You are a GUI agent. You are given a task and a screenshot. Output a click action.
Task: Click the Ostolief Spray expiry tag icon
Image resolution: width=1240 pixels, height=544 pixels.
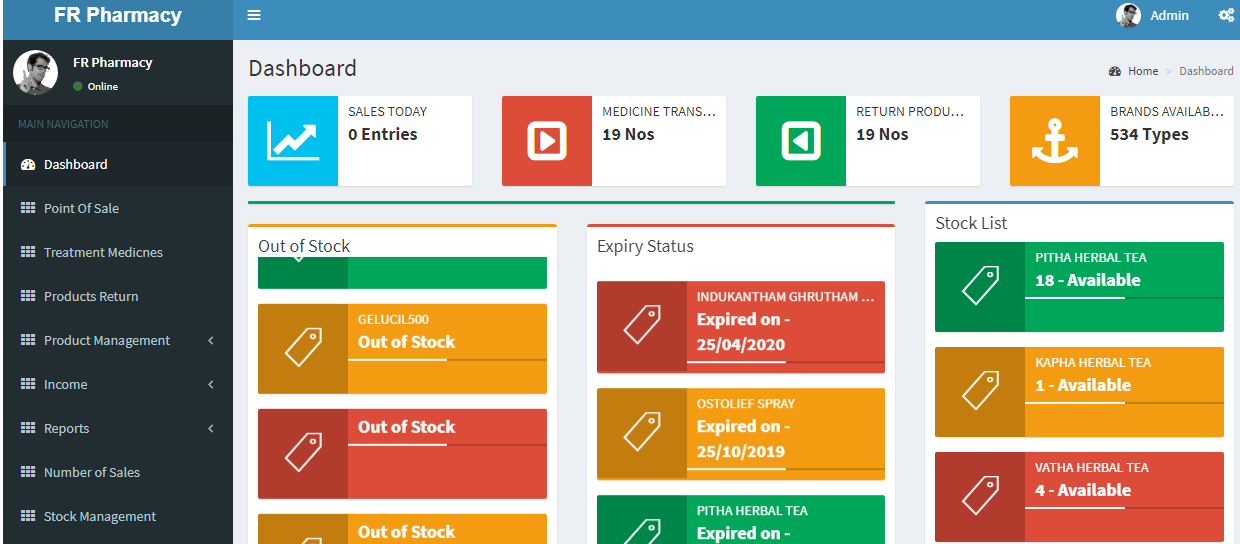tap(641, 433)
